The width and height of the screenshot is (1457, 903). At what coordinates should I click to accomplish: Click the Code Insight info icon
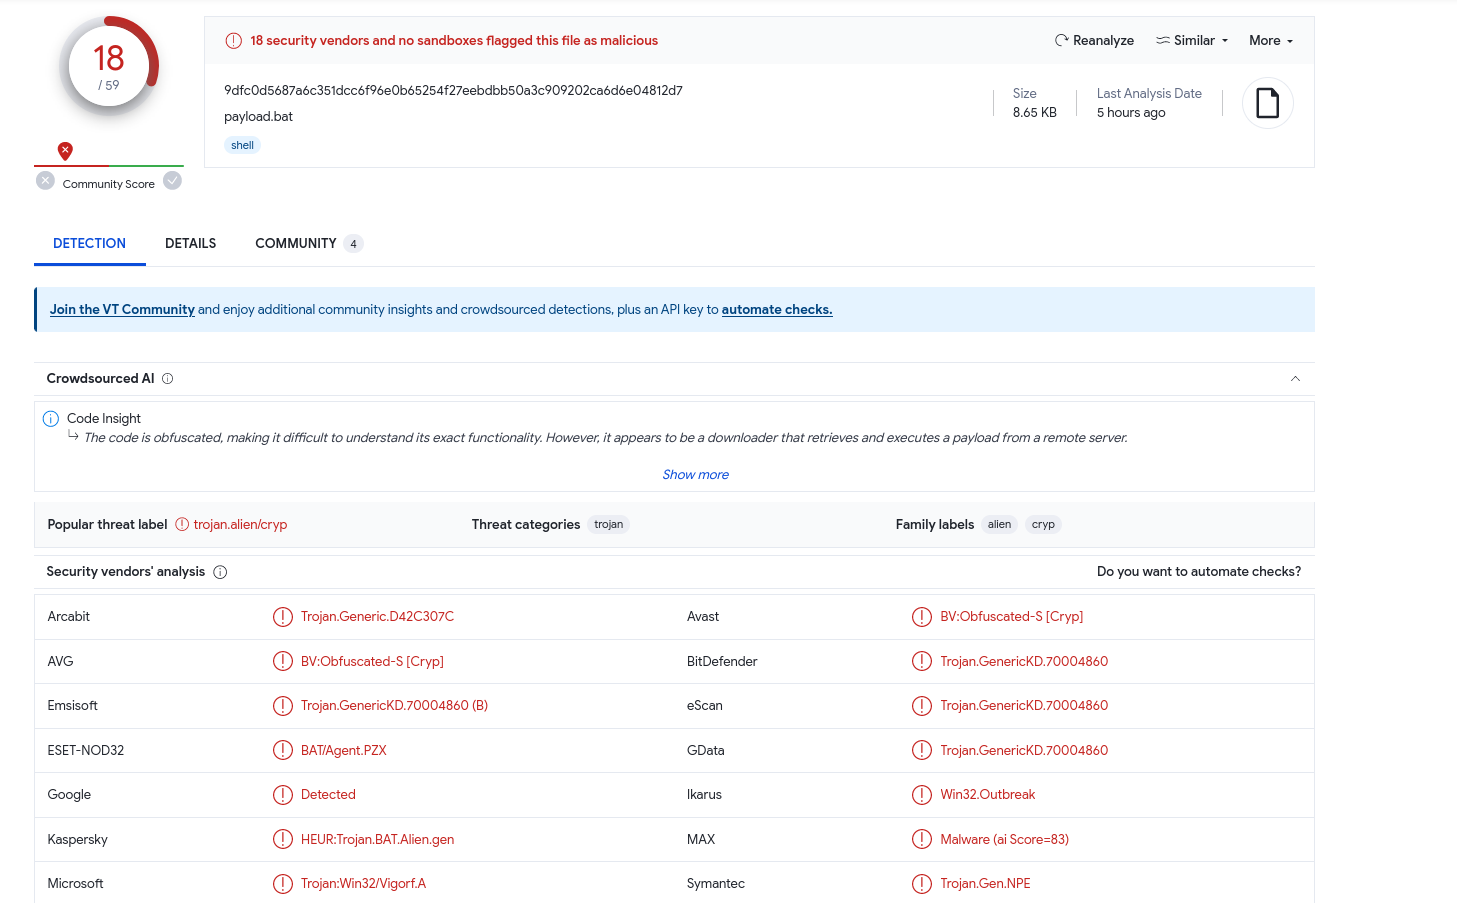coord(51,419)
